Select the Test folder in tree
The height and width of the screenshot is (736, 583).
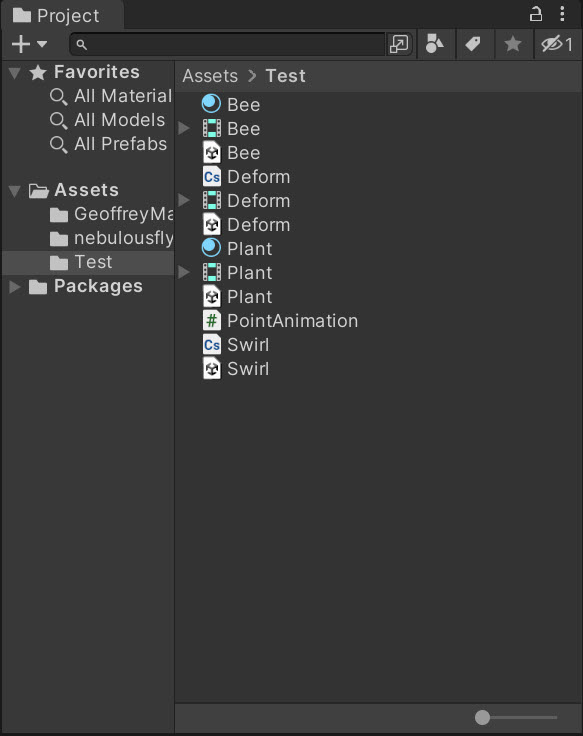88,262
